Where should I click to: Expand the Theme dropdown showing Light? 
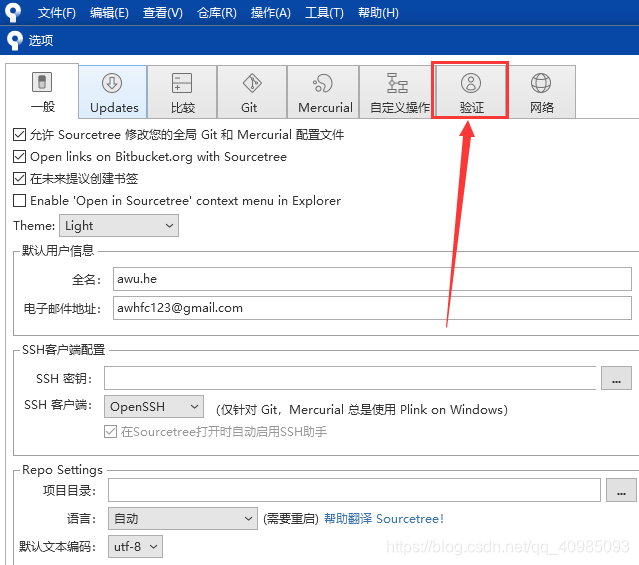(x=119, y=226)
